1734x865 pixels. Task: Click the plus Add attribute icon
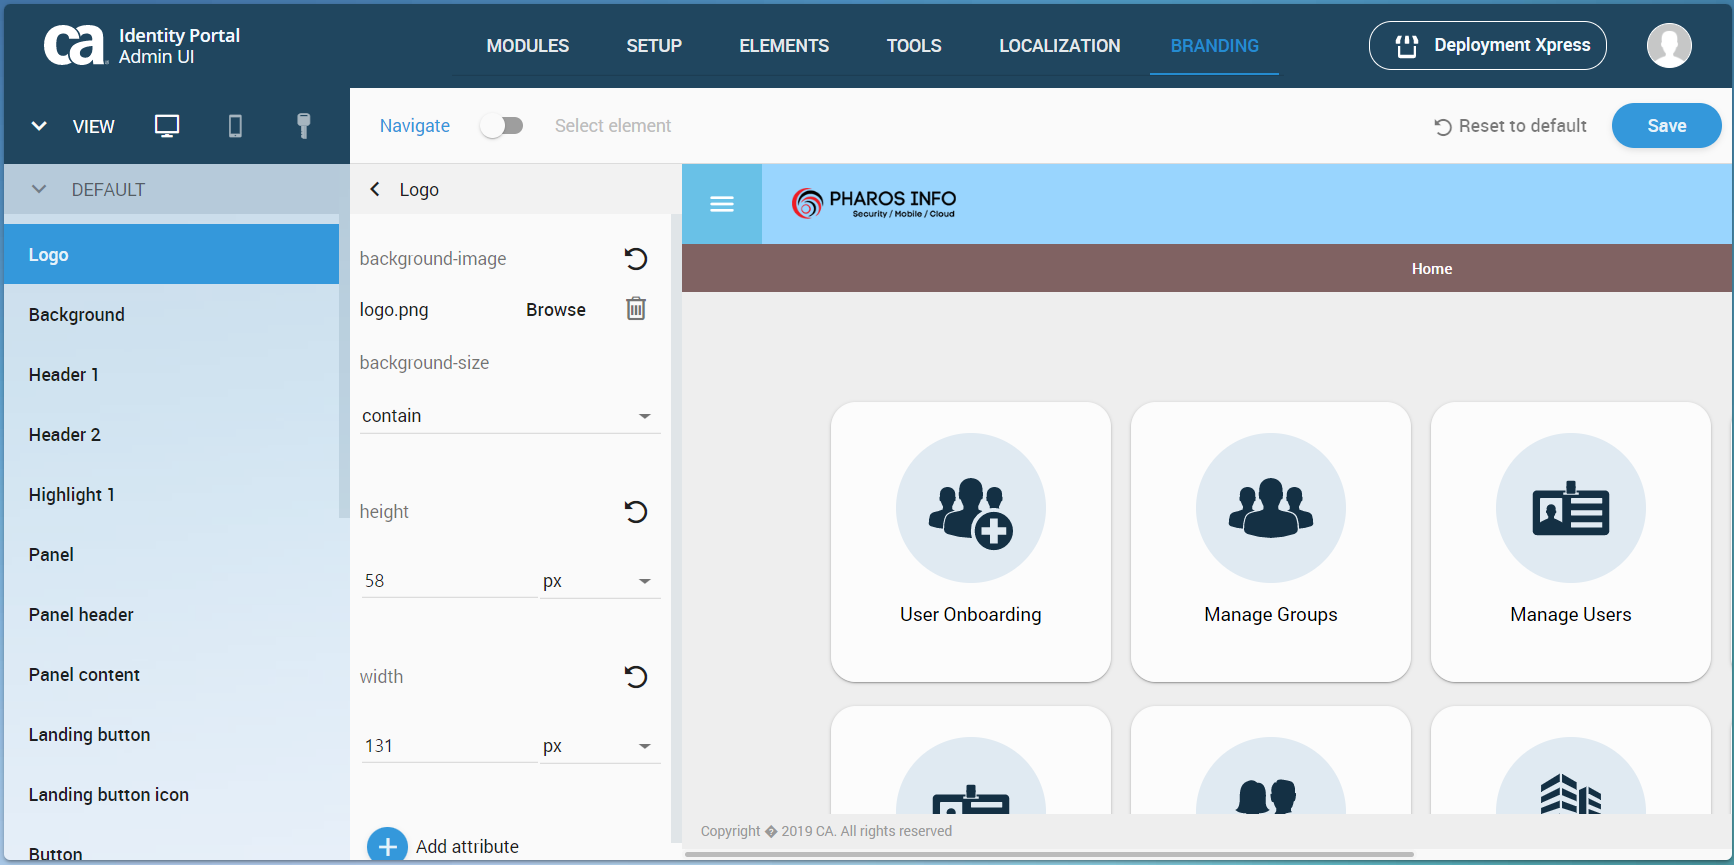[x=387, y=846]
